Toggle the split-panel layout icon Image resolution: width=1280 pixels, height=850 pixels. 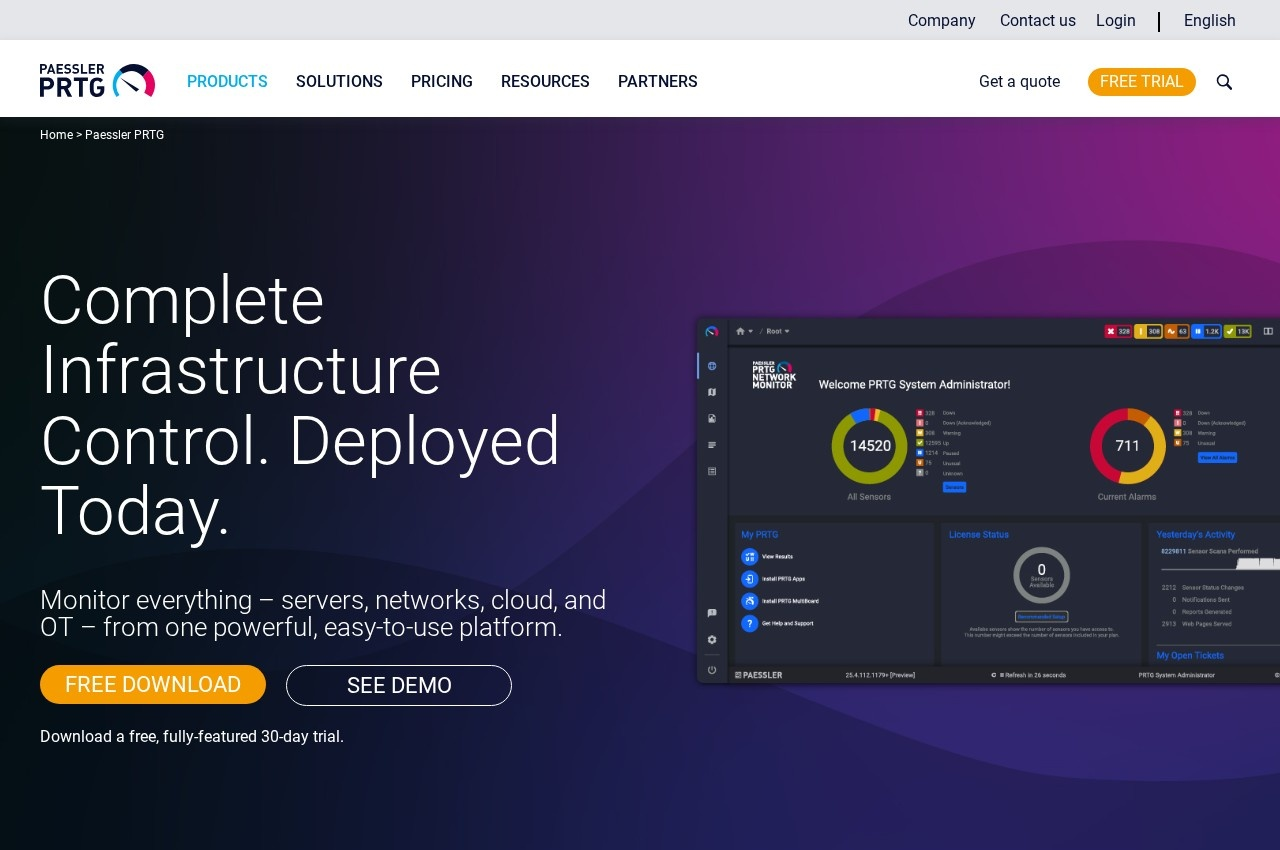tap(1268, 331)
